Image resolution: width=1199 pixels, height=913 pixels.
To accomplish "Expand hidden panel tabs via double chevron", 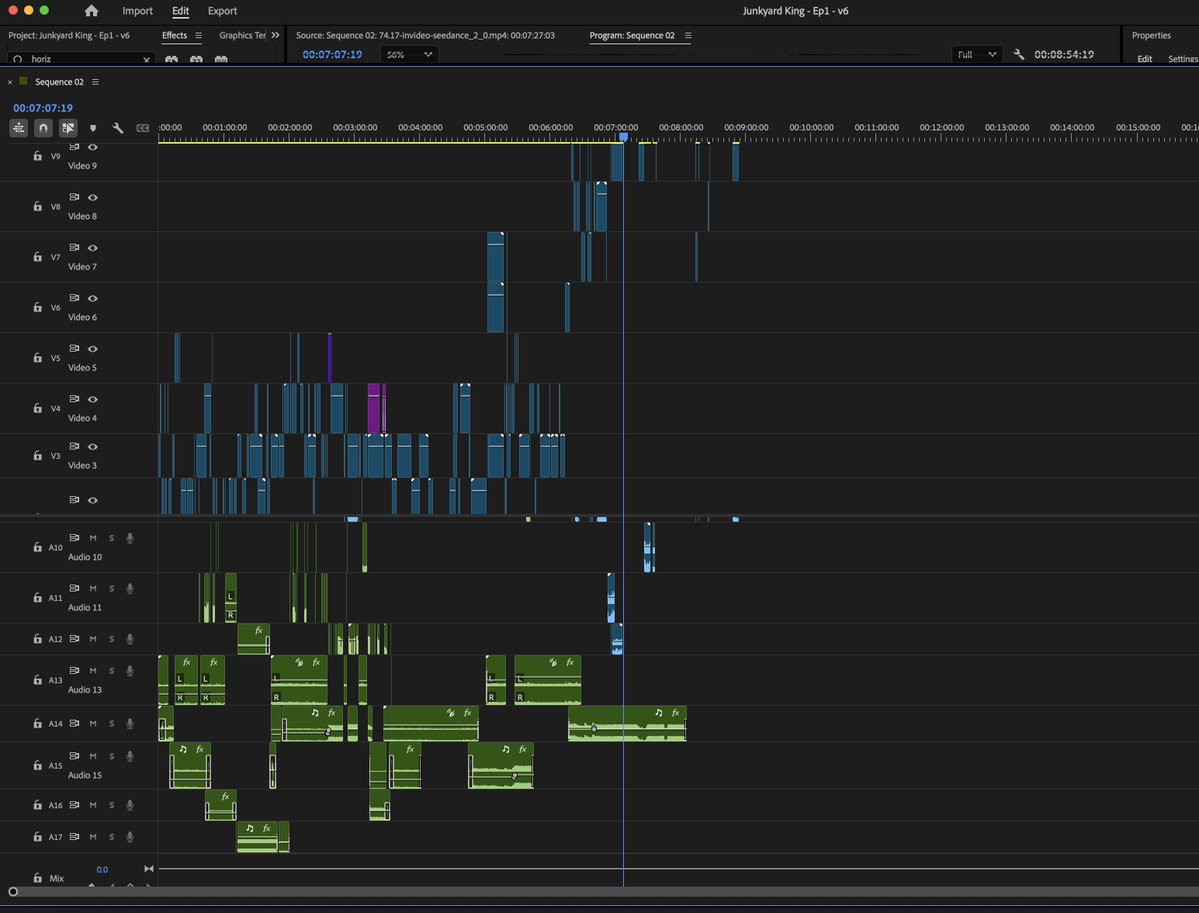I will tap(275, 35).
